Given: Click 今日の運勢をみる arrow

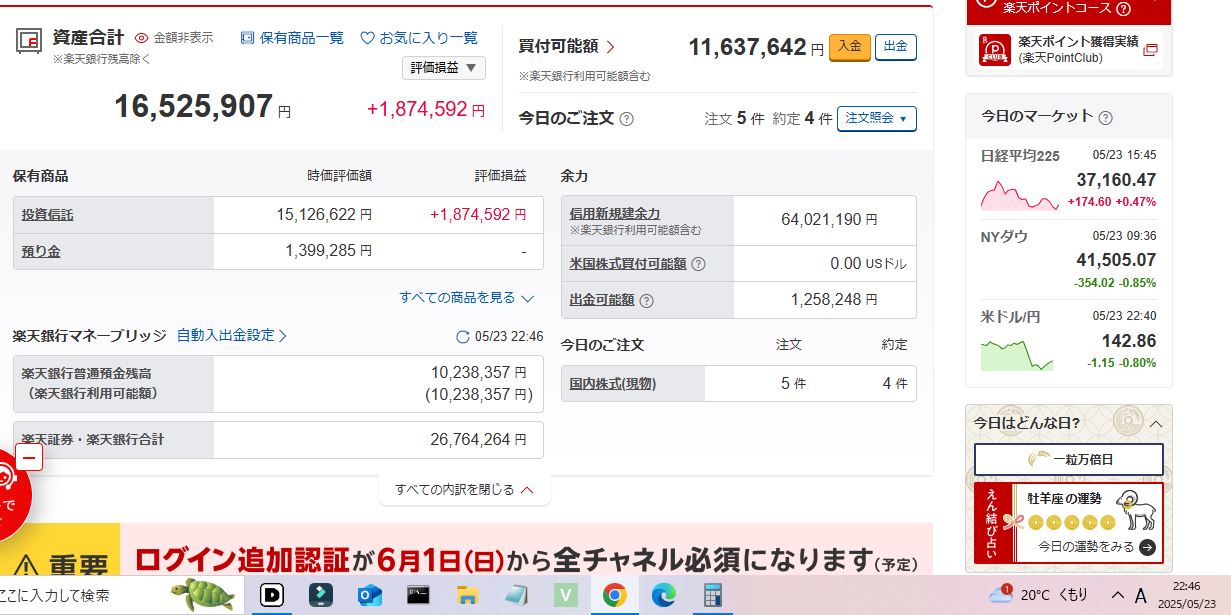Looking at the screenshot, I should 1147,547.
